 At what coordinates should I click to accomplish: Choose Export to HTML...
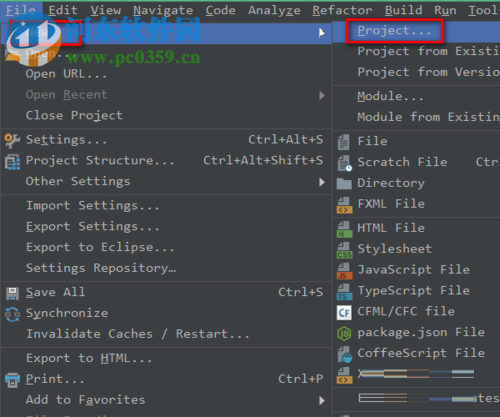click(89, 358)
